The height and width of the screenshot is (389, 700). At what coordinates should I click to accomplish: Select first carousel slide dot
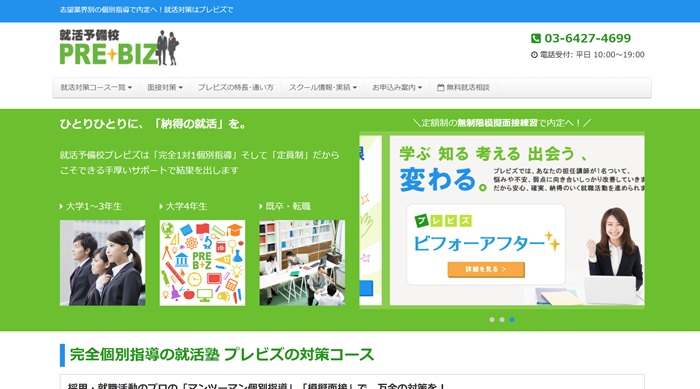(492, 320)
